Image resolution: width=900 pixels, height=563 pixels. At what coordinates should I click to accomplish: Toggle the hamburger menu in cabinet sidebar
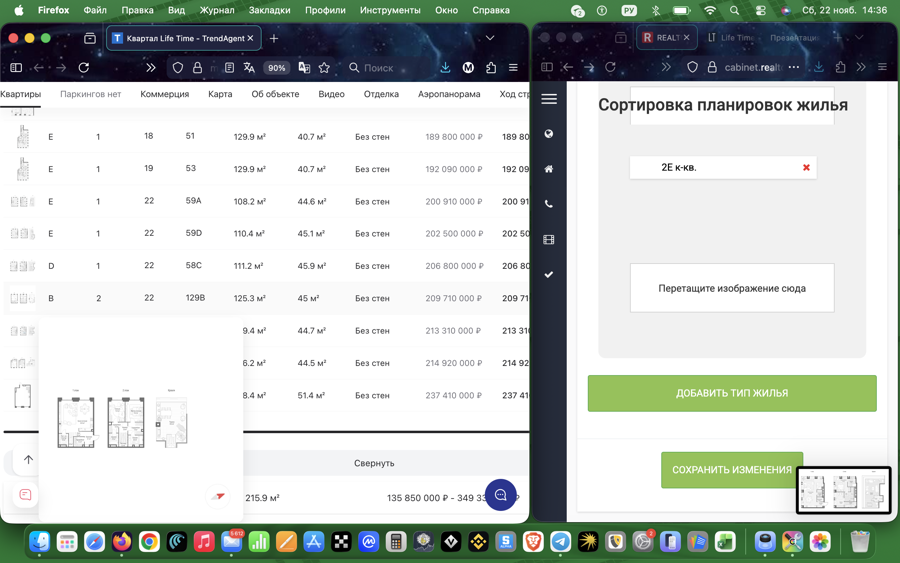click(549, 99)
